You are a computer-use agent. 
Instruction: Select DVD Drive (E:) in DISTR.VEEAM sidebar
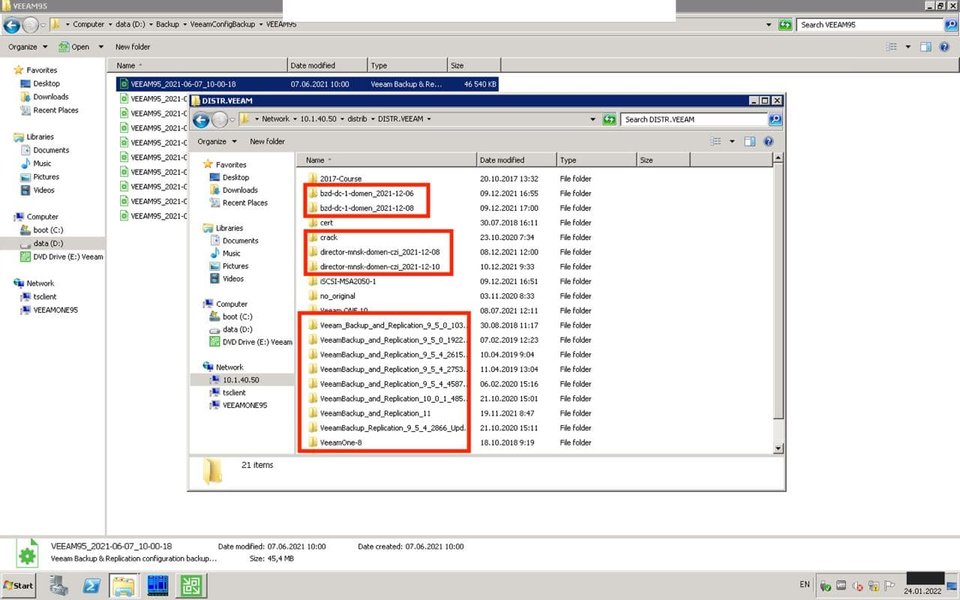tap(257, 342)
